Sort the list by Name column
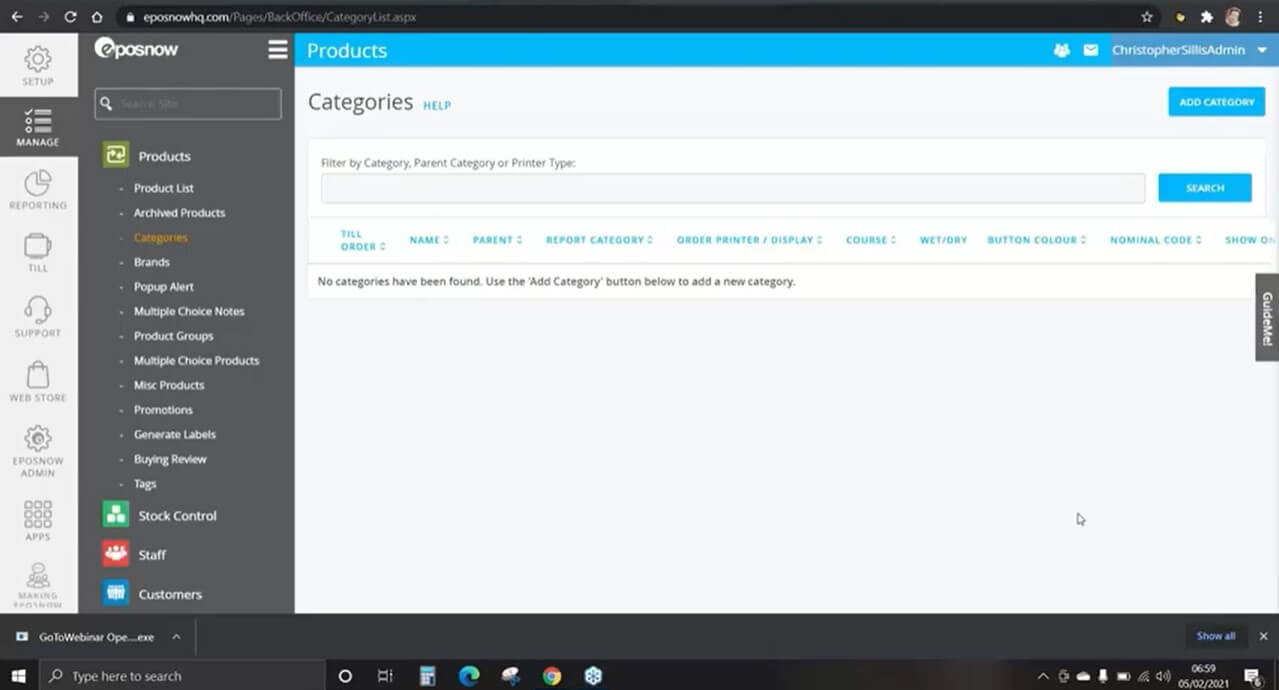The image size is (1279, 690). click(429, 240)
